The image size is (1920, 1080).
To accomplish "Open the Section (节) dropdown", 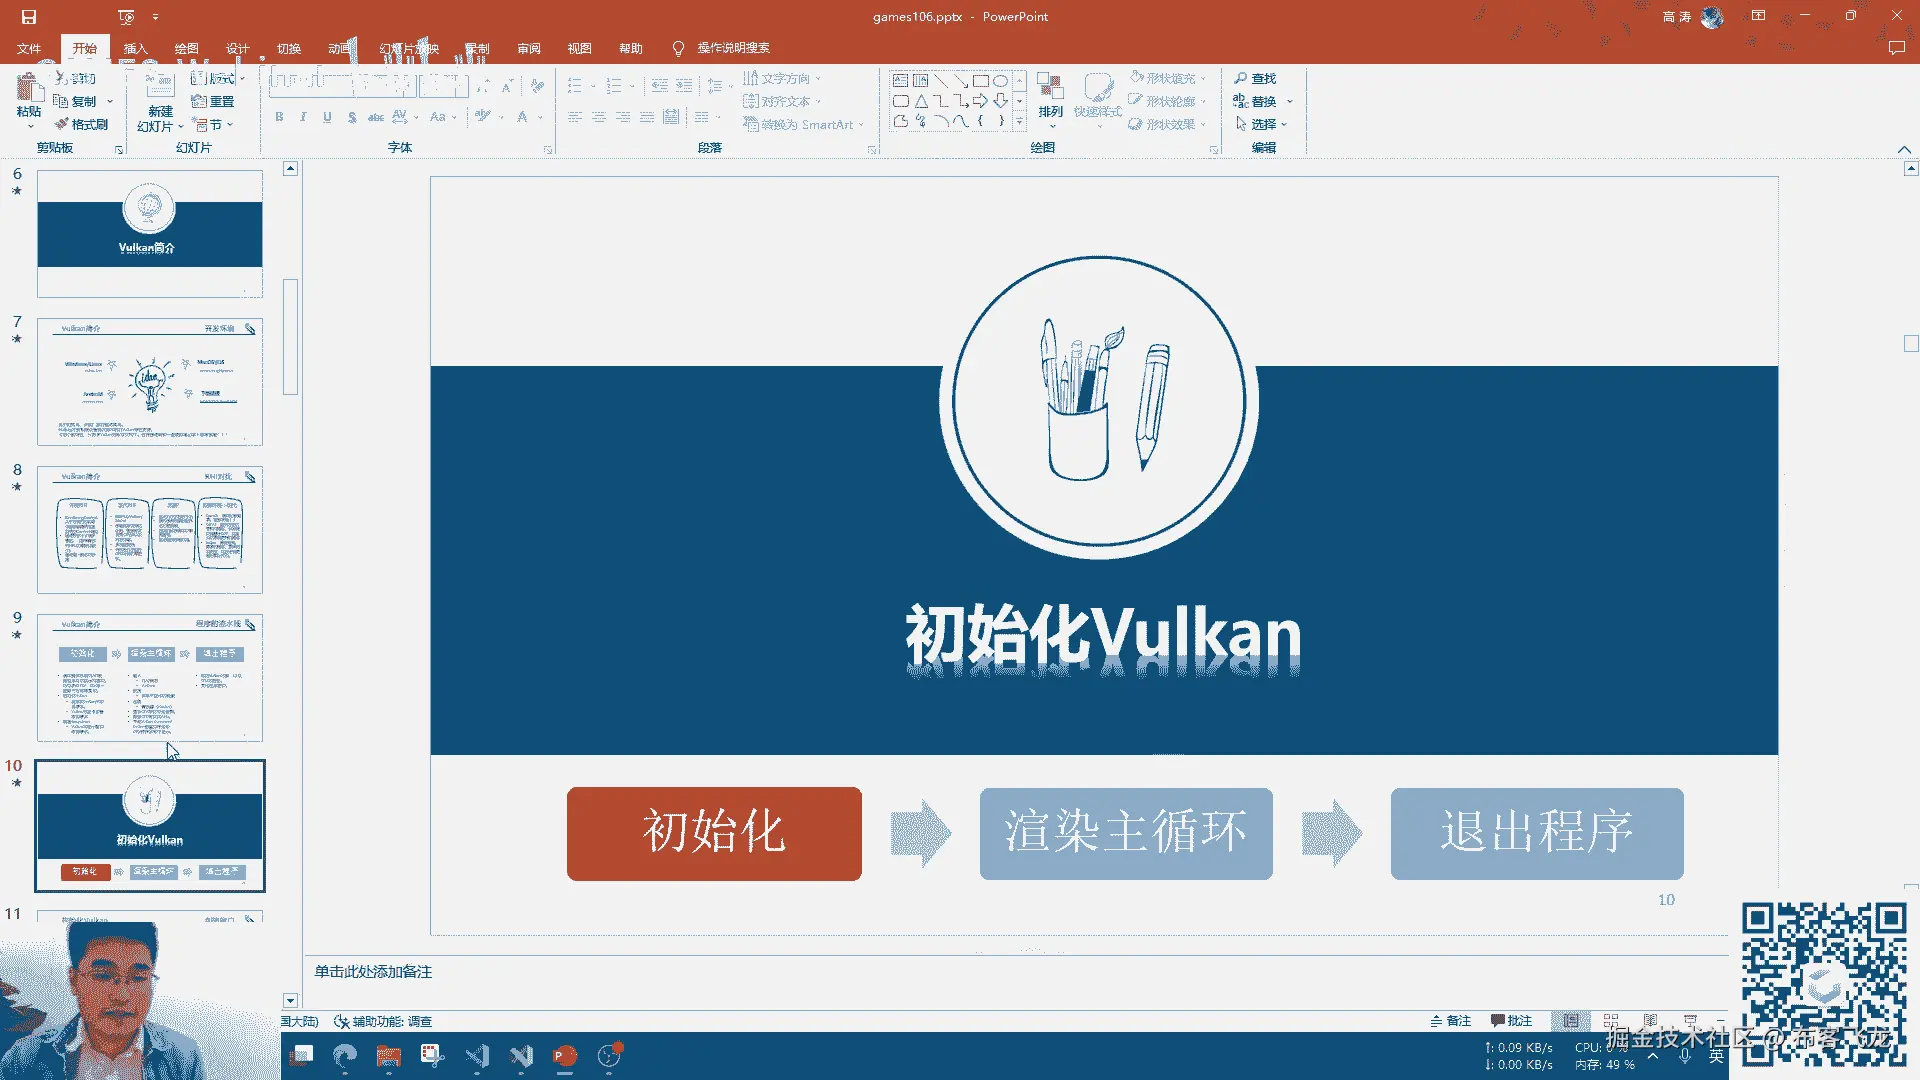I will tap(213, 125).
